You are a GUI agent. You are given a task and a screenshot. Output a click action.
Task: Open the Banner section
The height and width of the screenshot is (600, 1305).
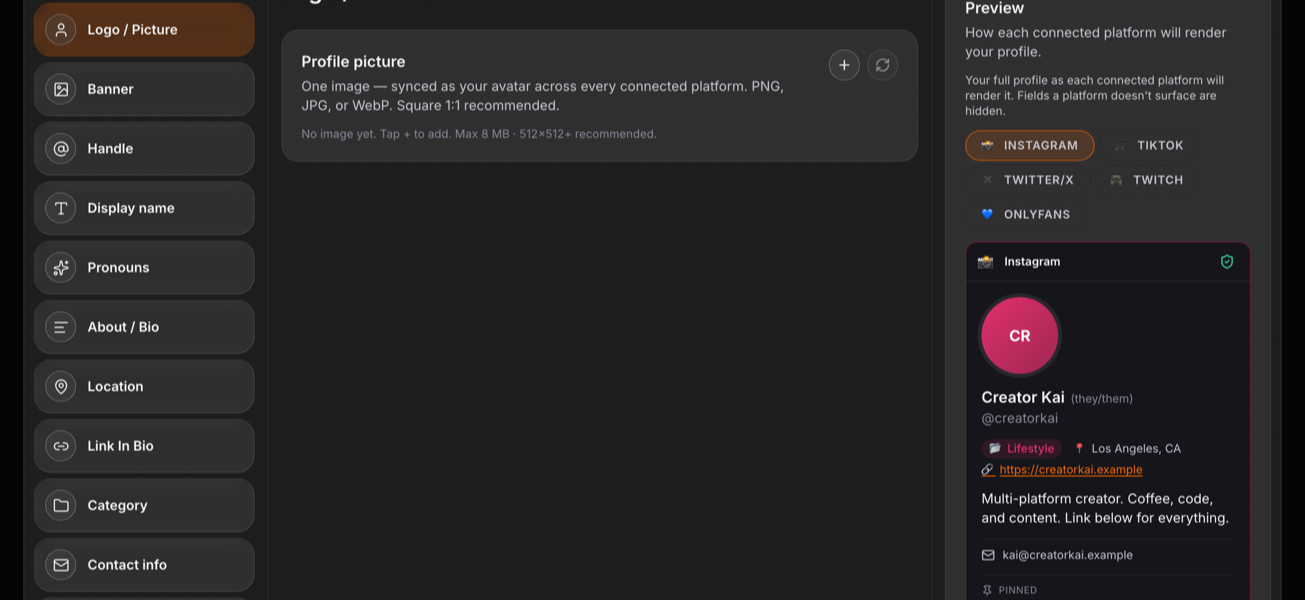(x=144, y=89)
